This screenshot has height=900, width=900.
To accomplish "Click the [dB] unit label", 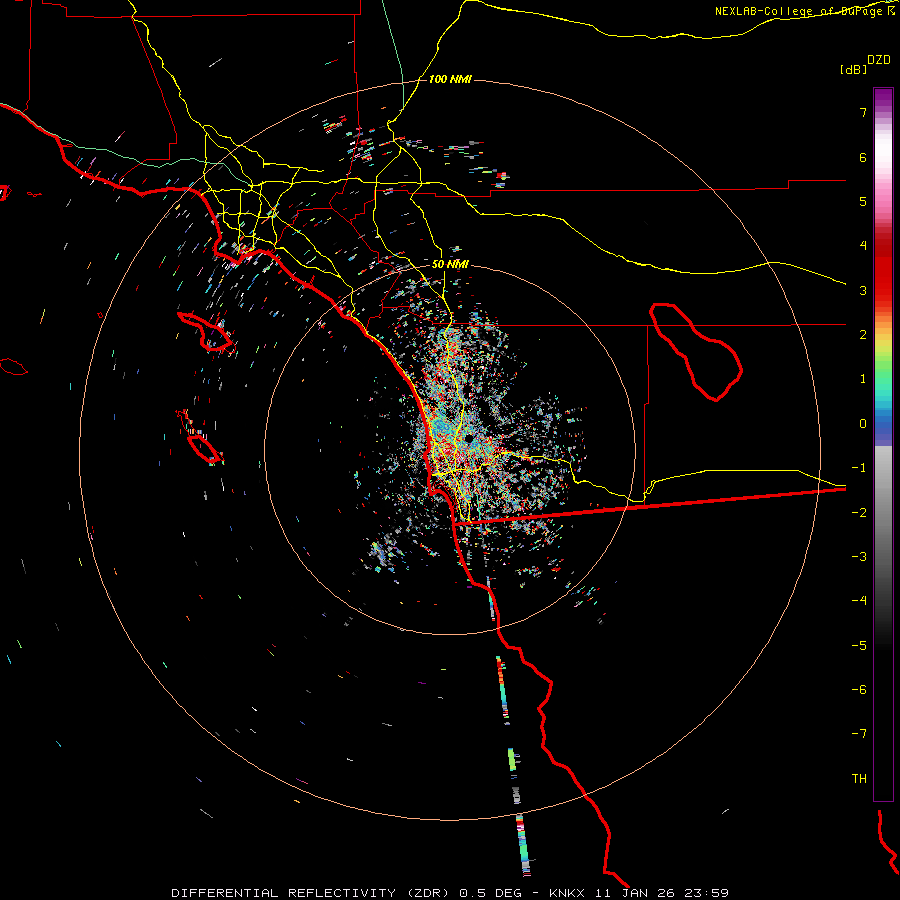I will coord(853,69).
